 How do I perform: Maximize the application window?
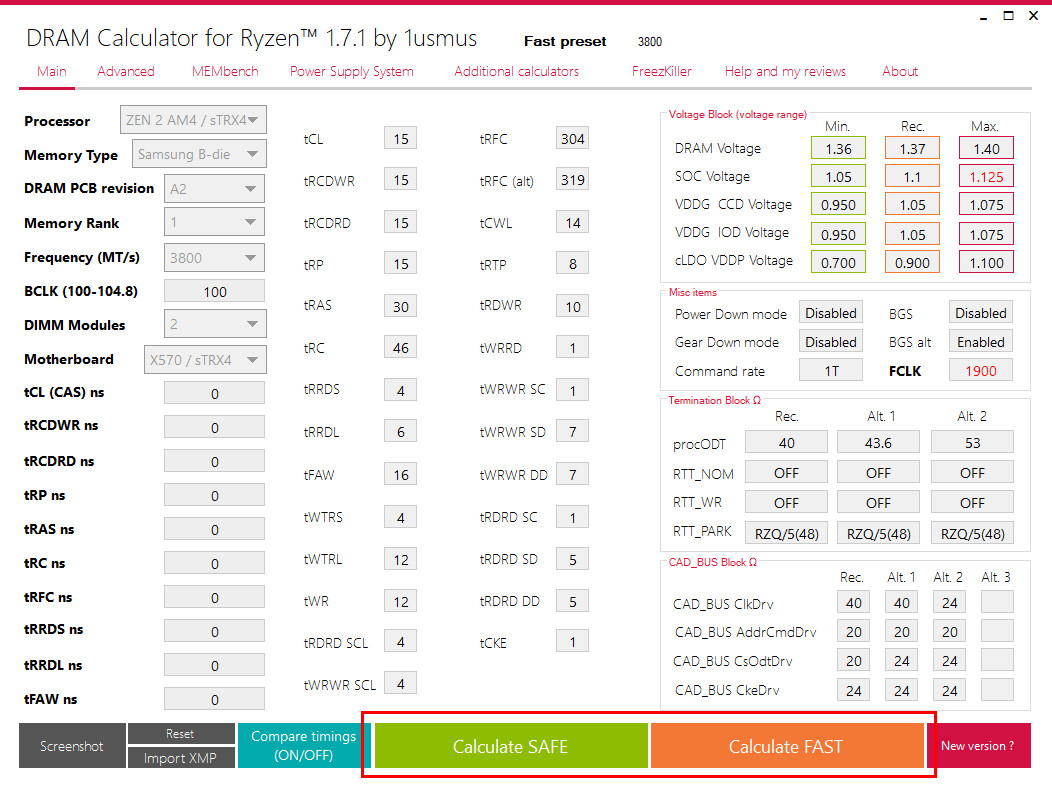1008,15
